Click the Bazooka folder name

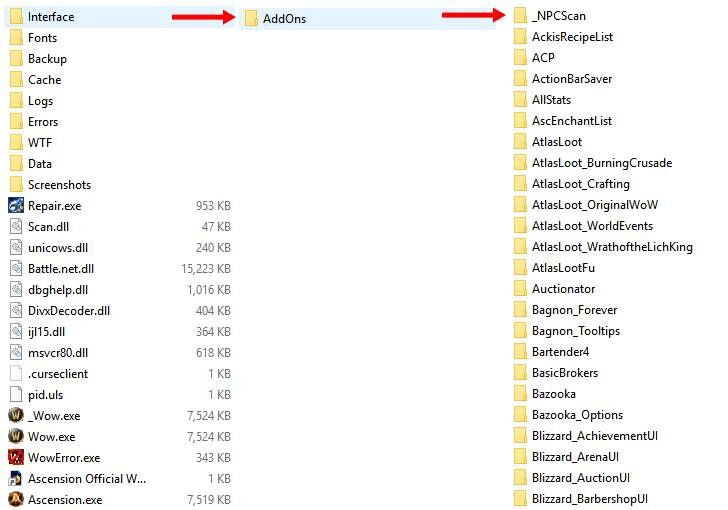[x=553, y=393]
